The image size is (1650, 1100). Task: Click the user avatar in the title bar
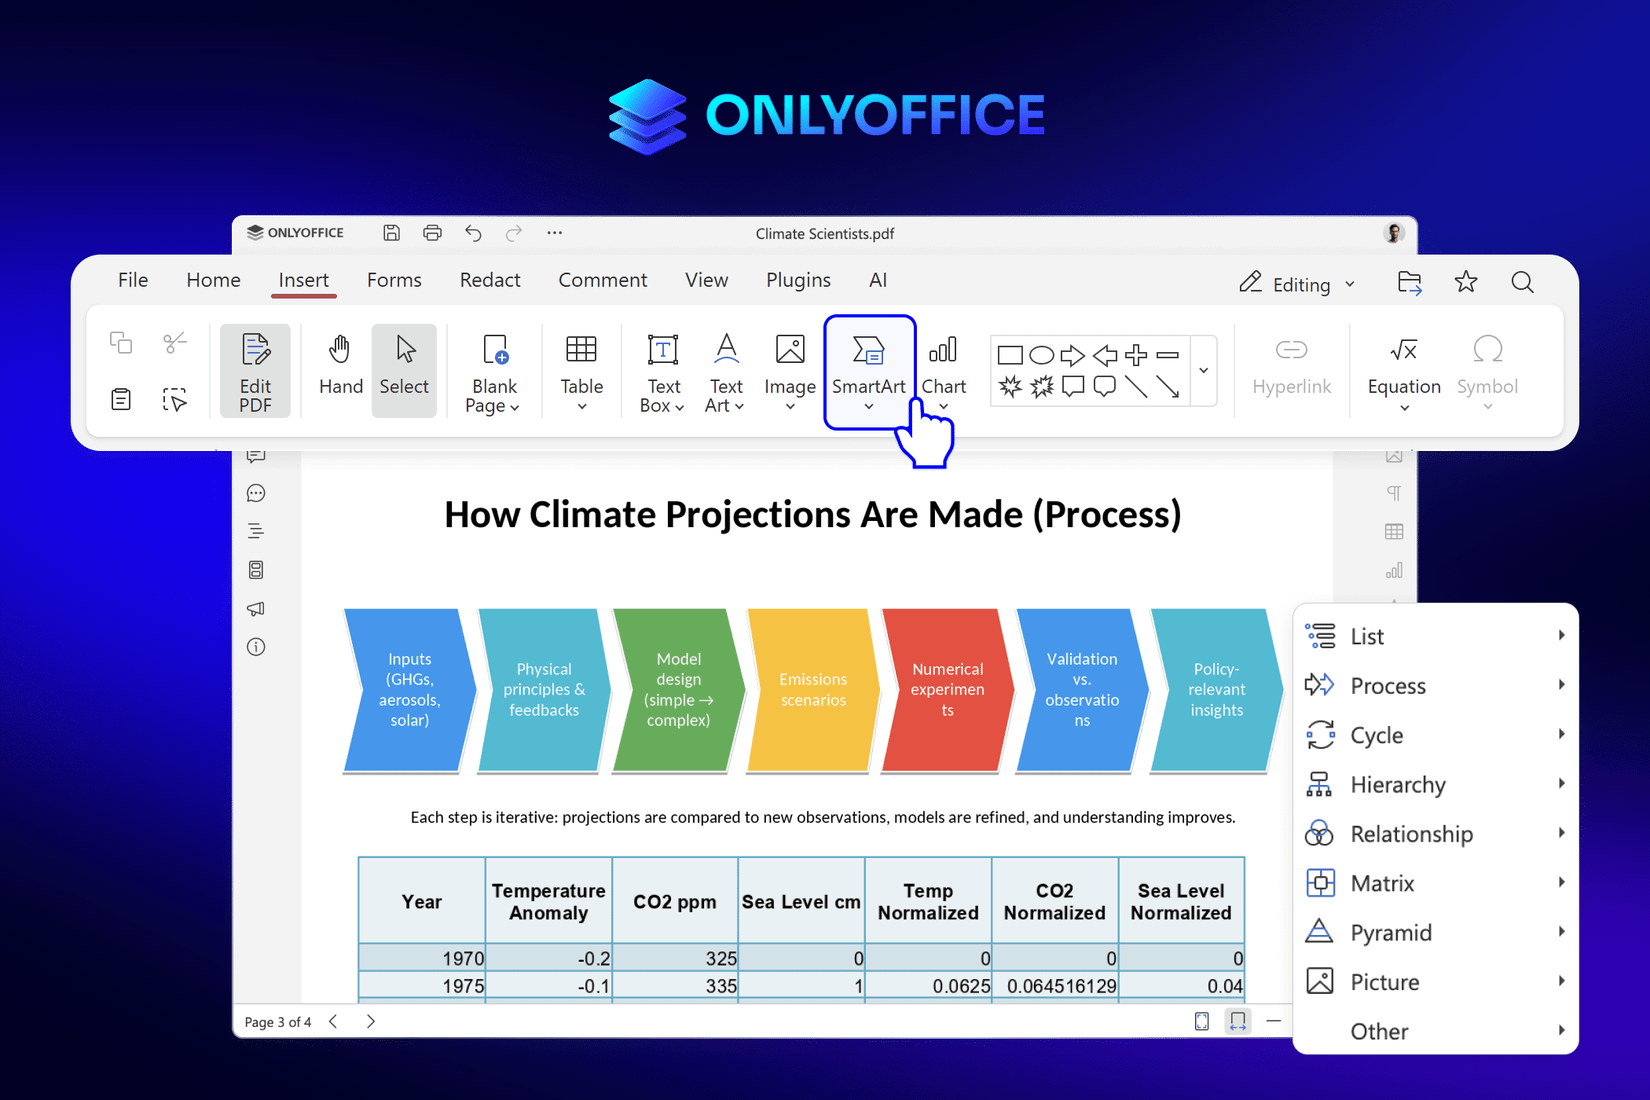[x=1394, y=233]
